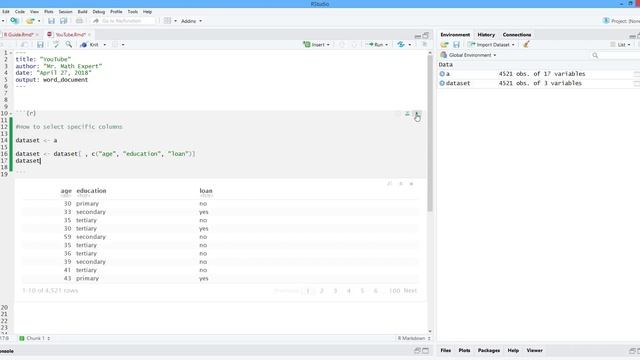Open the Help menu
This screenshot has width=640, height=360.
(x=147, y=12)
